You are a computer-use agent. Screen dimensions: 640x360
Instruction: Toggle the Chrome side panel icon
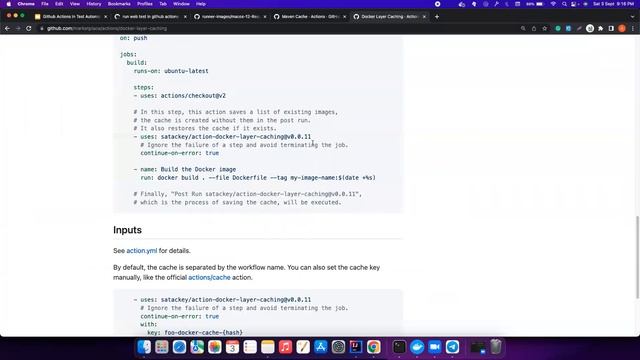click(611, 29)
